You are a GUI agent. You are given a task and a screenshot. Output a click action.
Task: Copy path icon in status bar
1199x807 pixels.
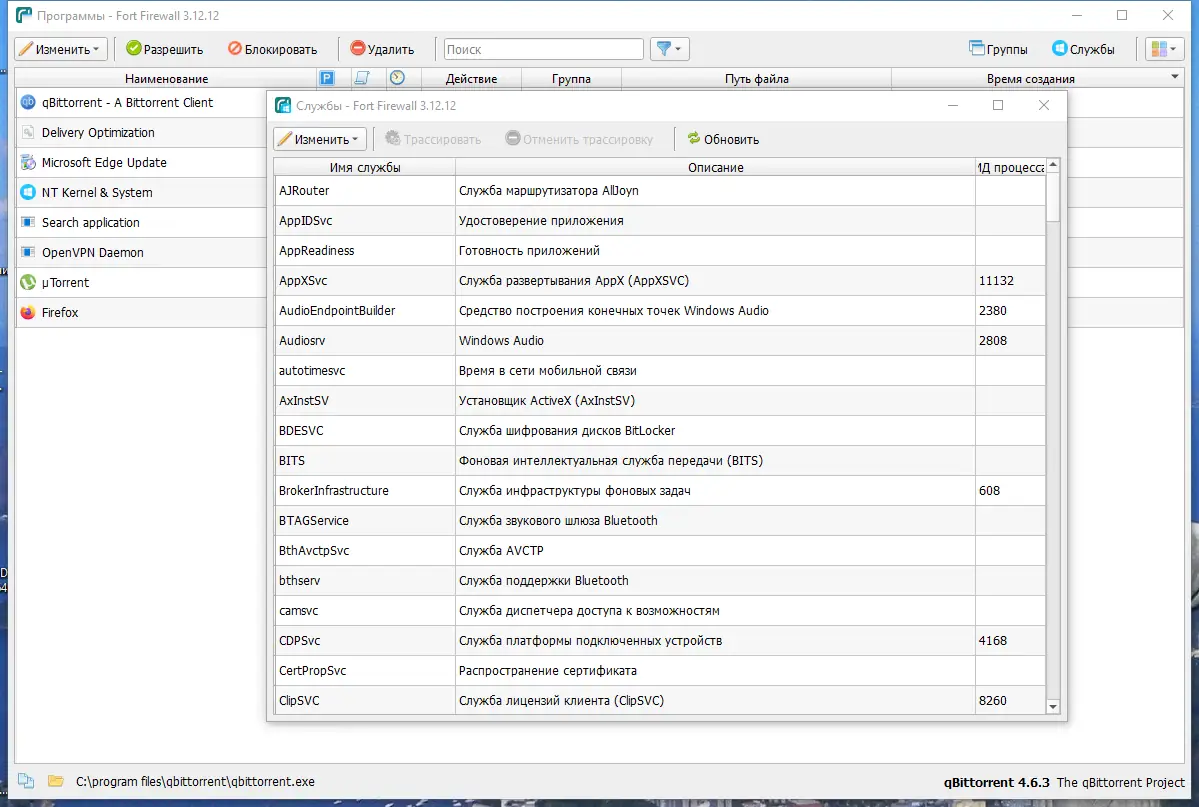[x=26, y=781]
